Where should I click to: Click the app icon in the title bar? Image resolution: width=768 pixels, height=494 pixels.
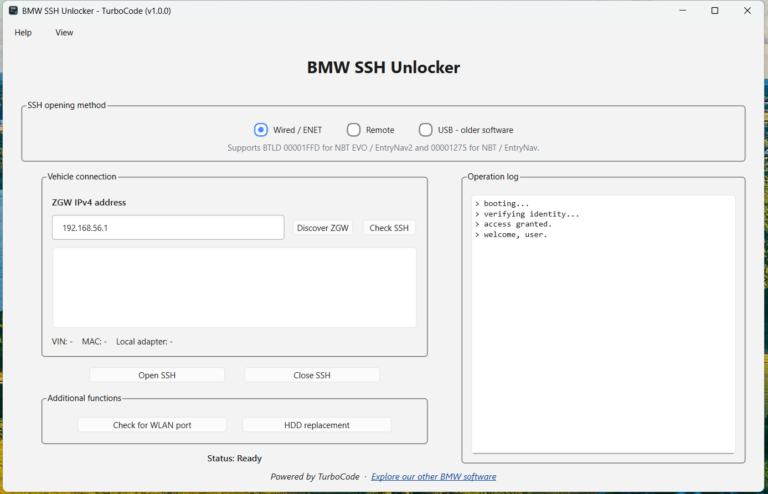tap(13, 10)
